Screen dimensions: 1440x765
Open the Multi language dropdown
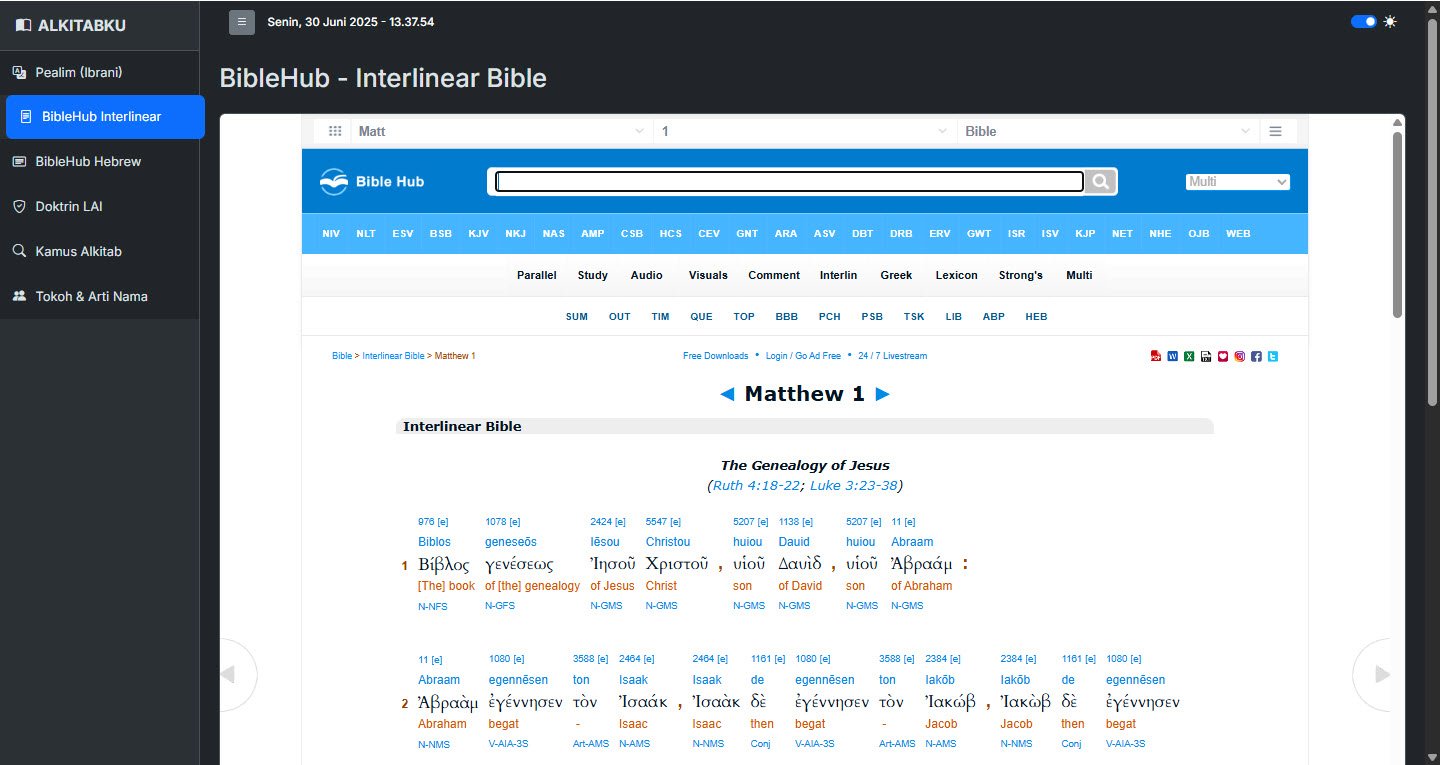1238,182
